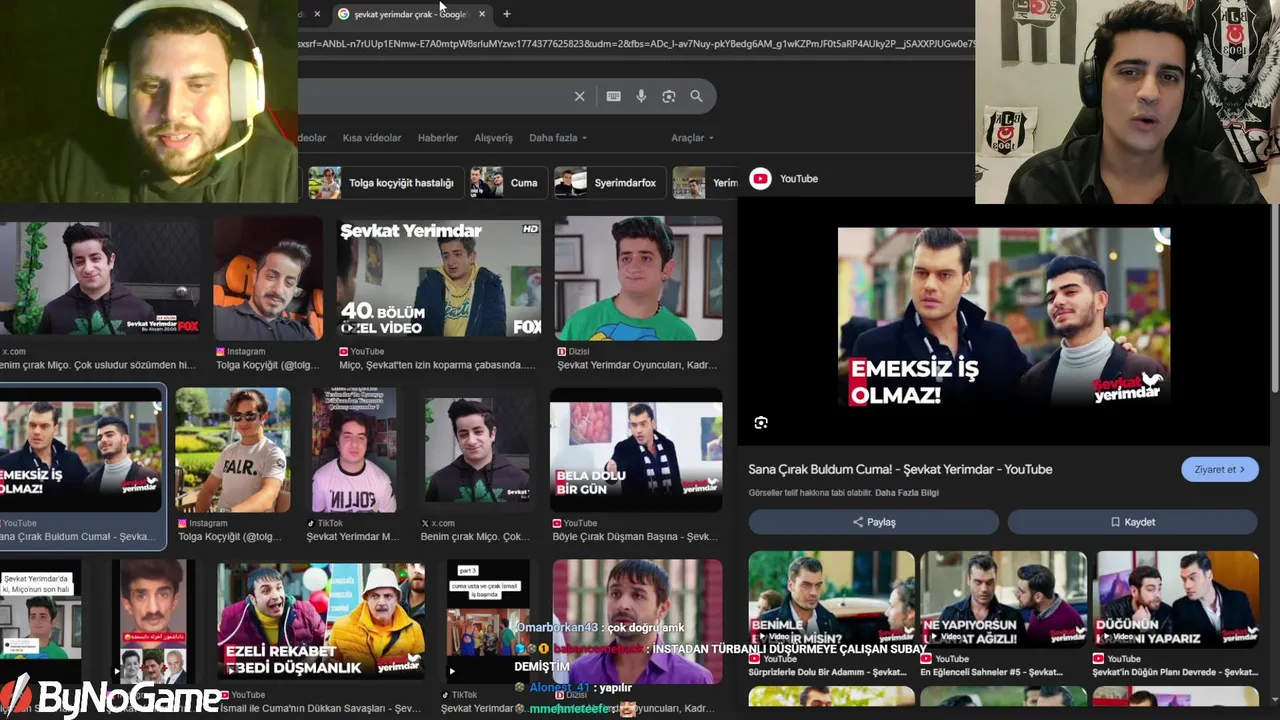
Task: Search by image with the Lens icon
Action: (669, 96)
